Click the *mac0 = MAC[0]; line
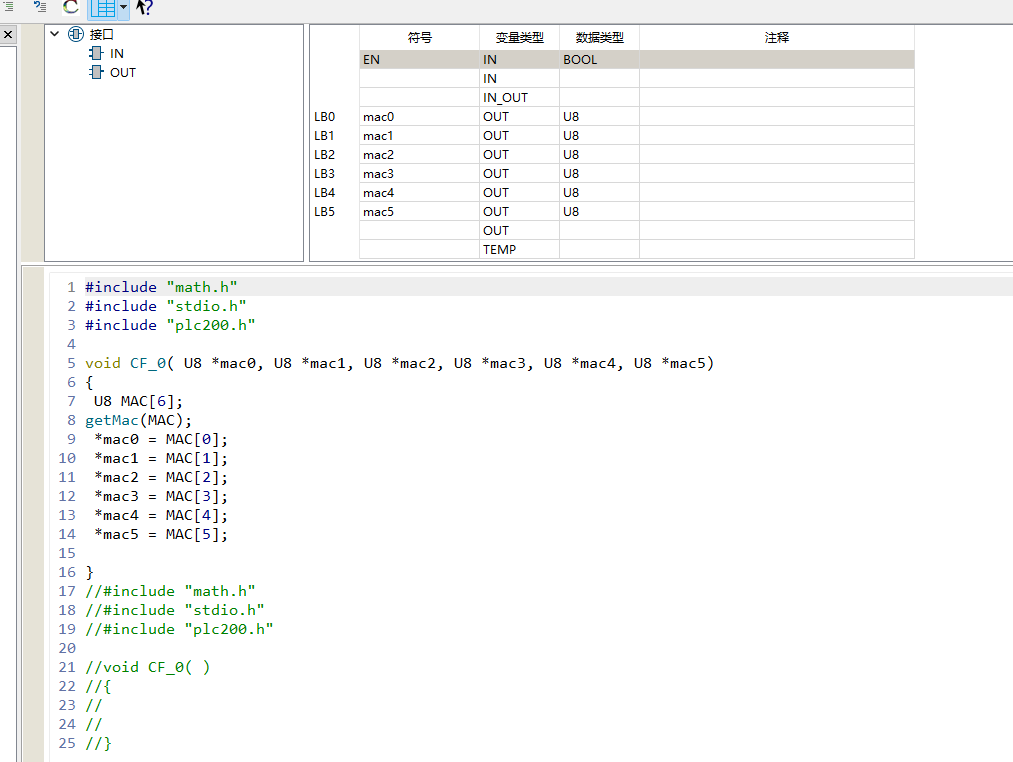This screenshot has height=762, width=1013. (x=161, y=439)
